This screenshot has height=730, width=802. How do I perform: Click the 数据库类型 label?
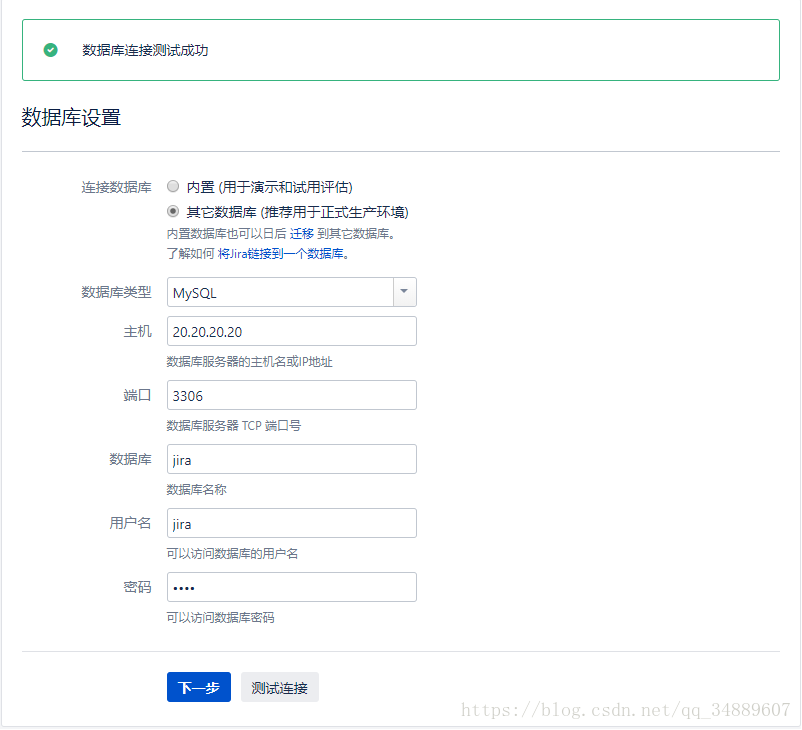(117, 292)
